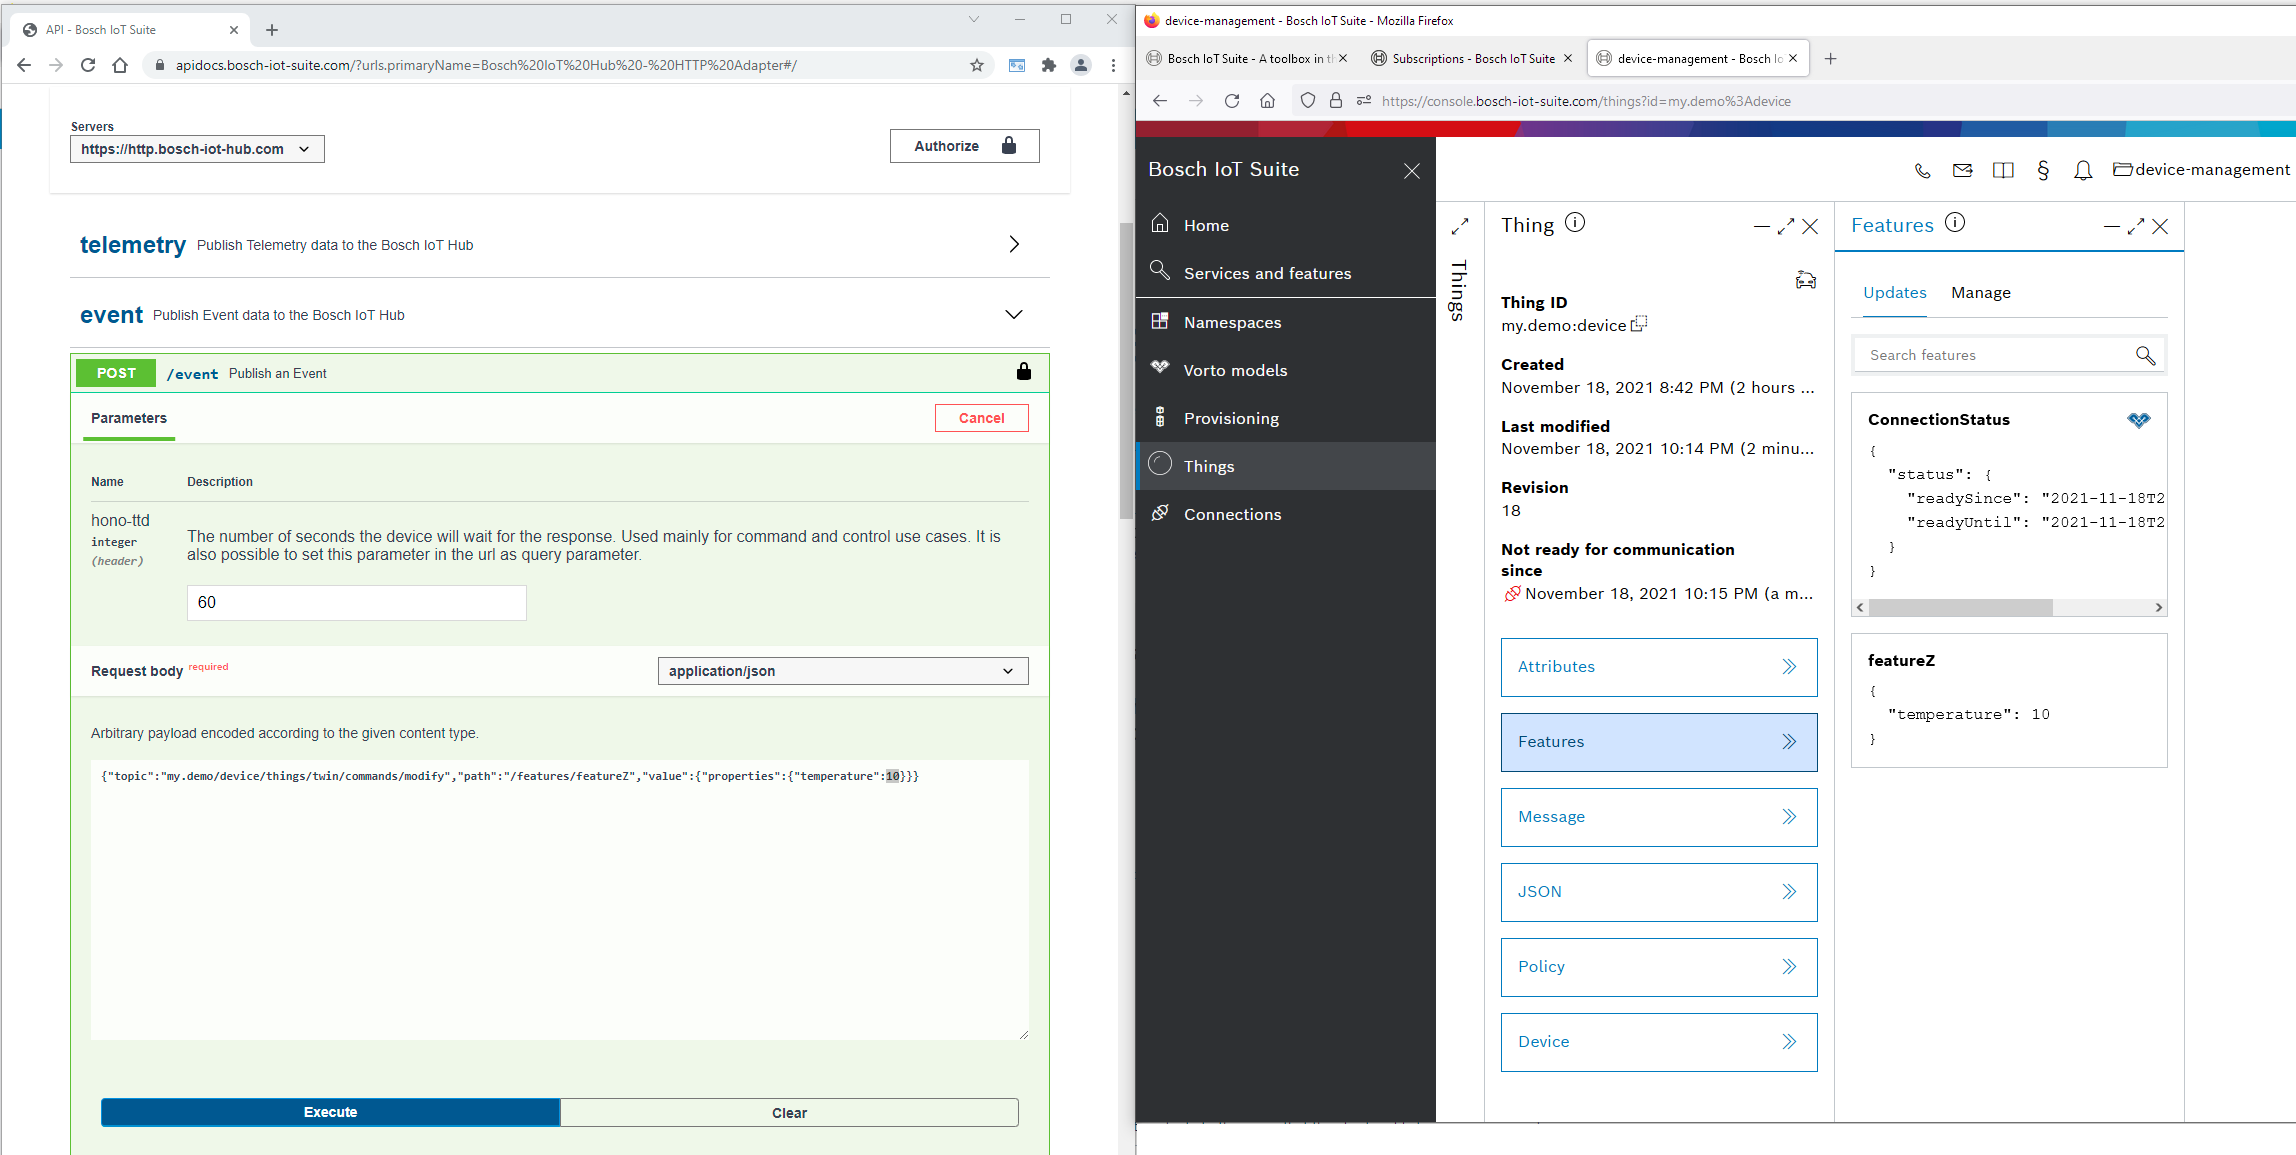Collapse the event section chevron
The image size is (2296, 1155).
coord(1014,315)
